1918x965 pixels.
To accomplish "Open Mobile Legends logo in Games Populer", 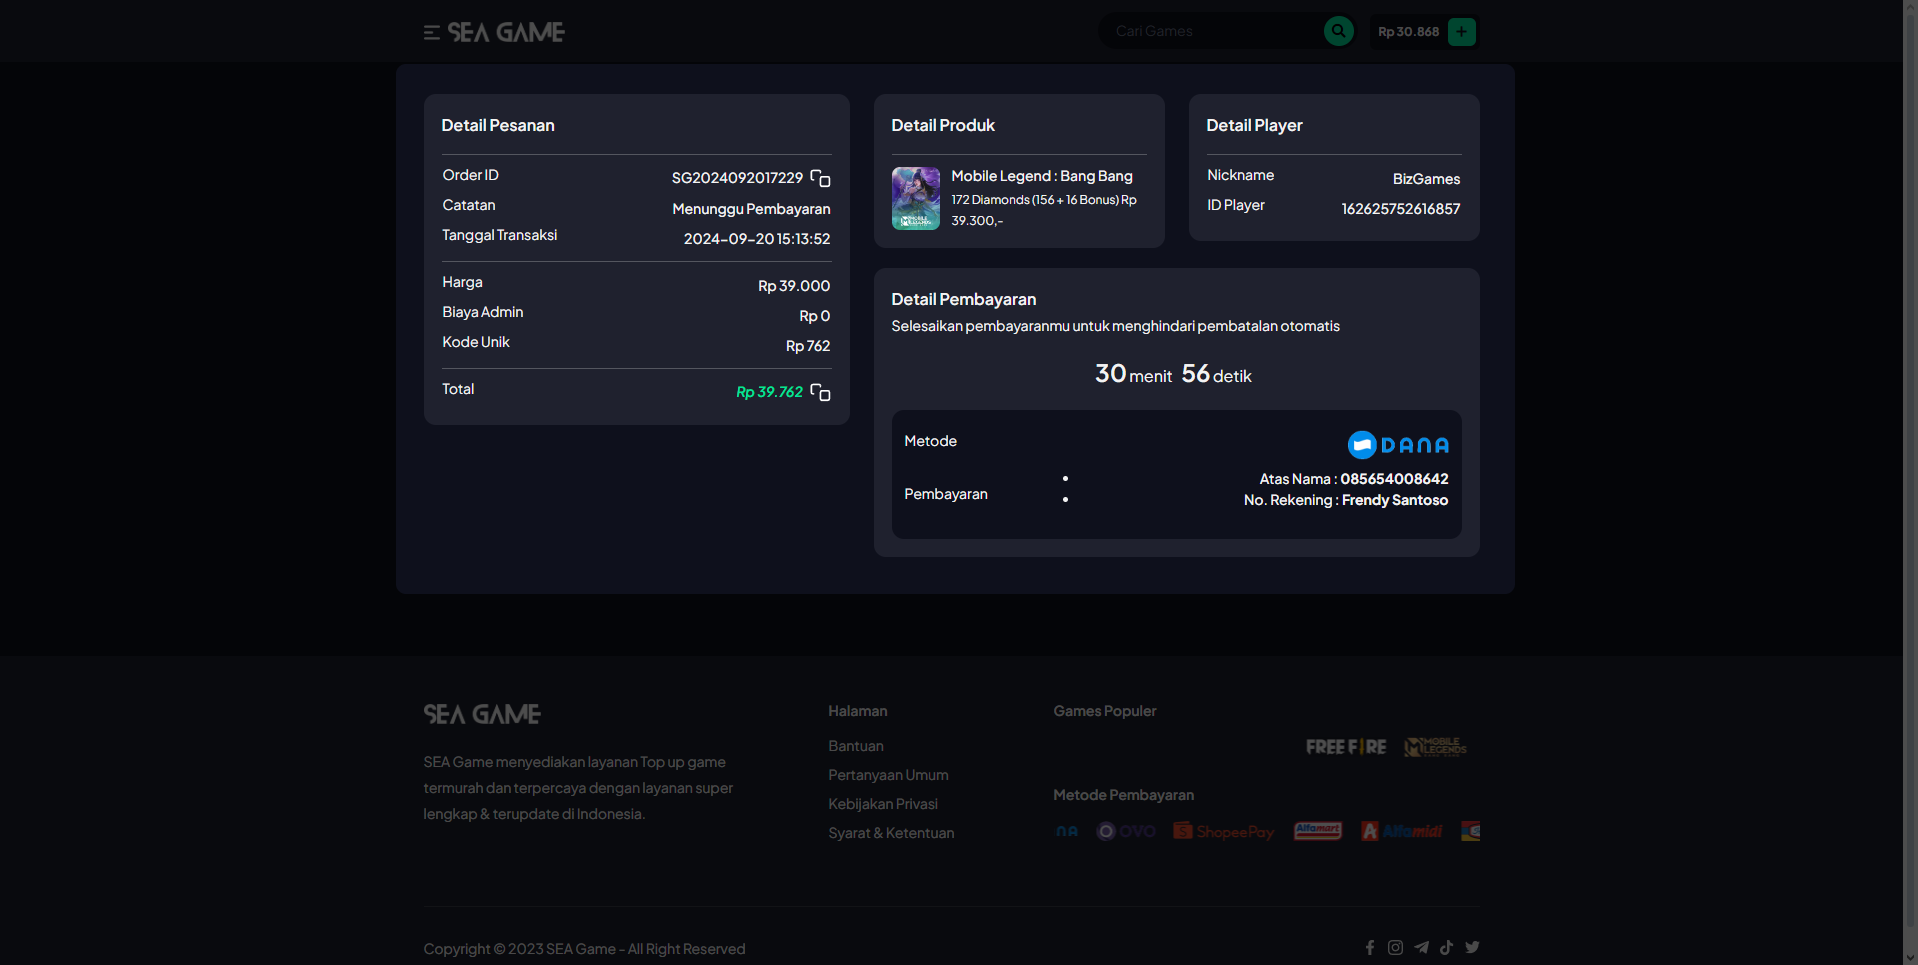I will [1435, 747].
